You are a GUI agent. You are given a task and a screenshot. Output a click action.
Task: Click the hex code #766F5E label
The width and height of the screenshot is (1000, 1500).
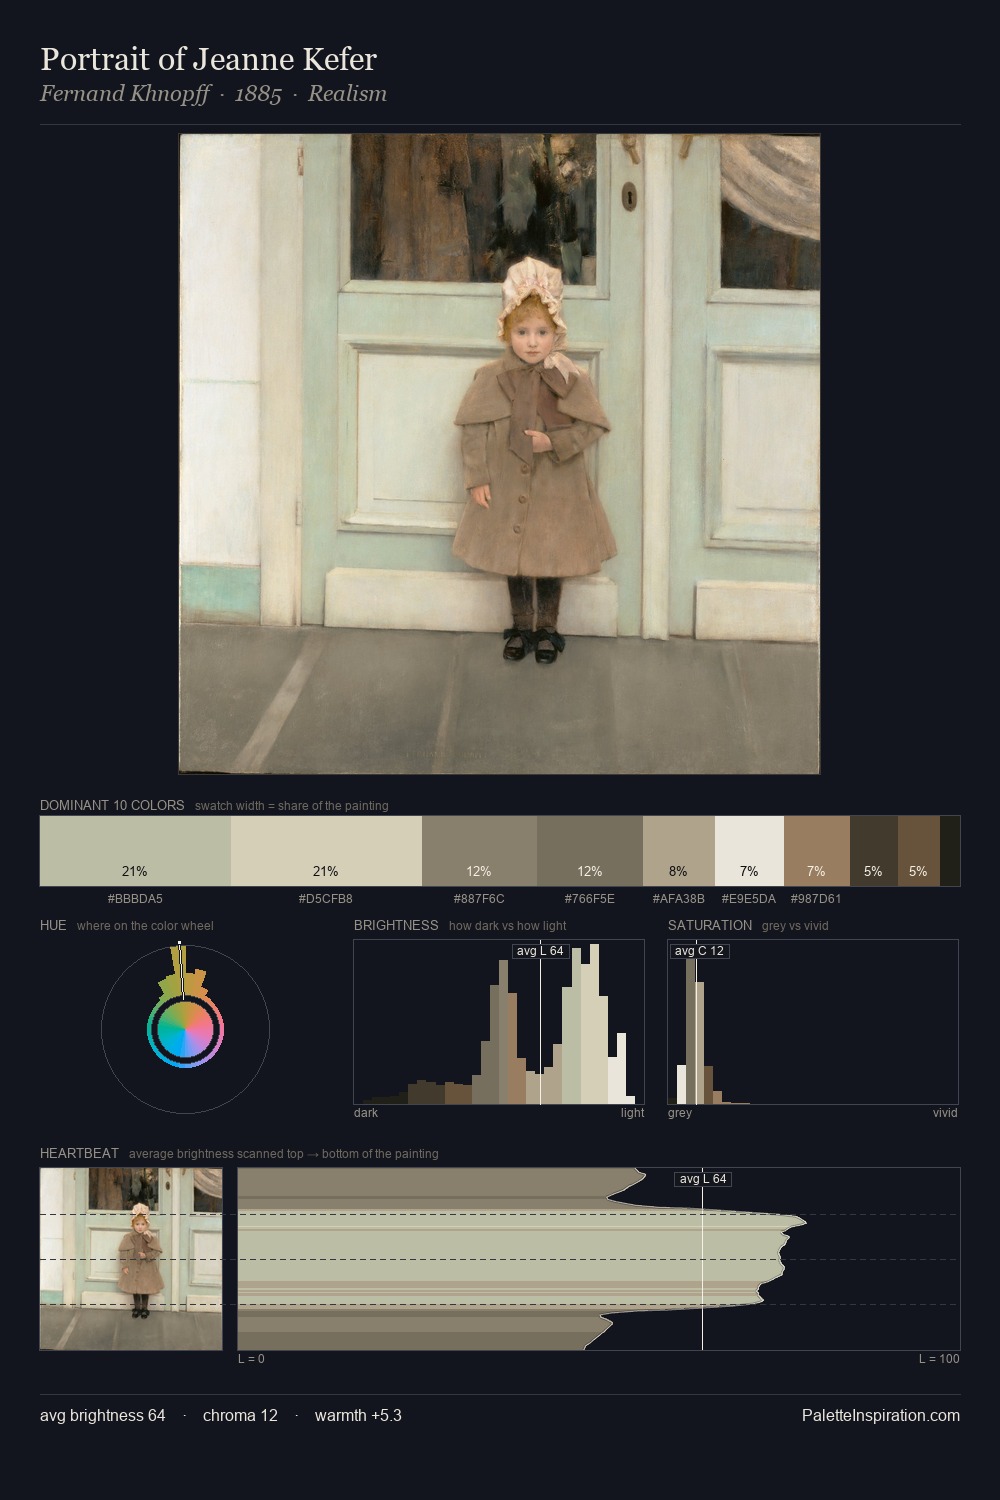(590, 899)
